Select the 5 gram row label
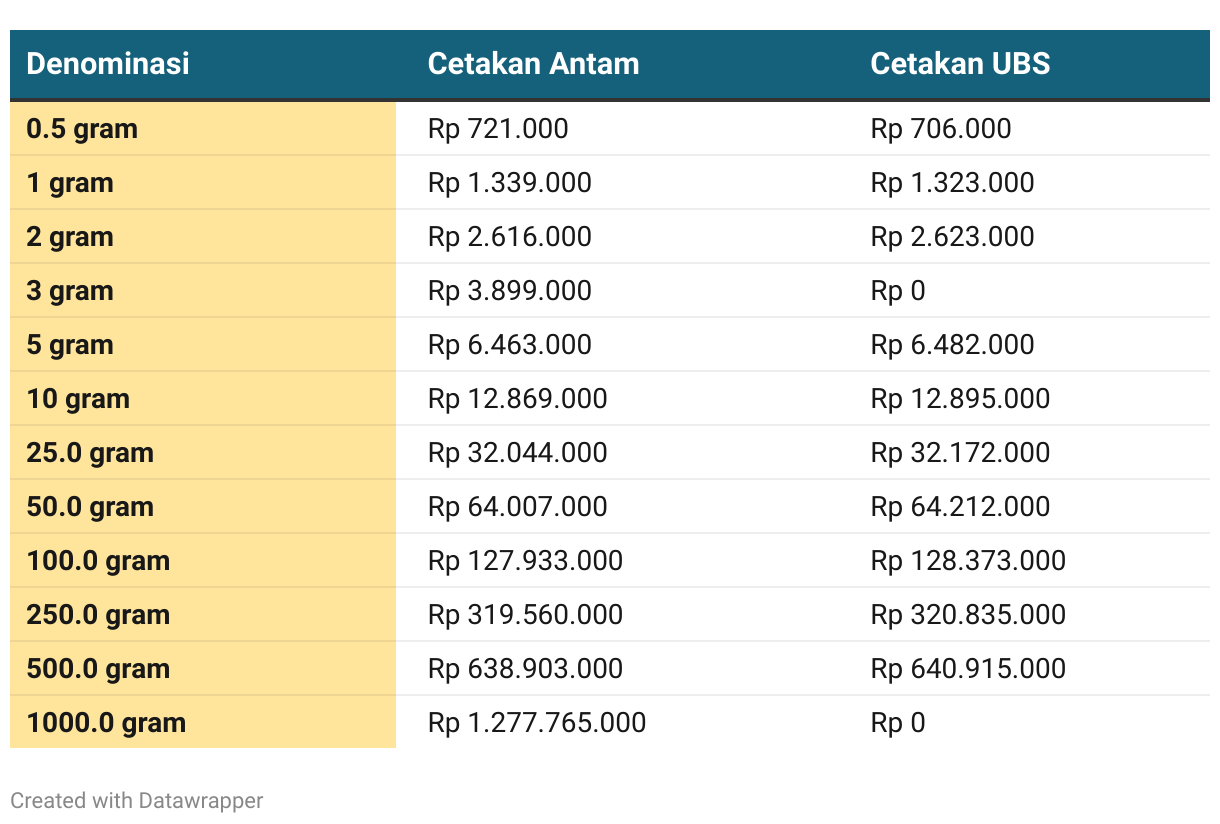1220x824 pixels. 70,345
